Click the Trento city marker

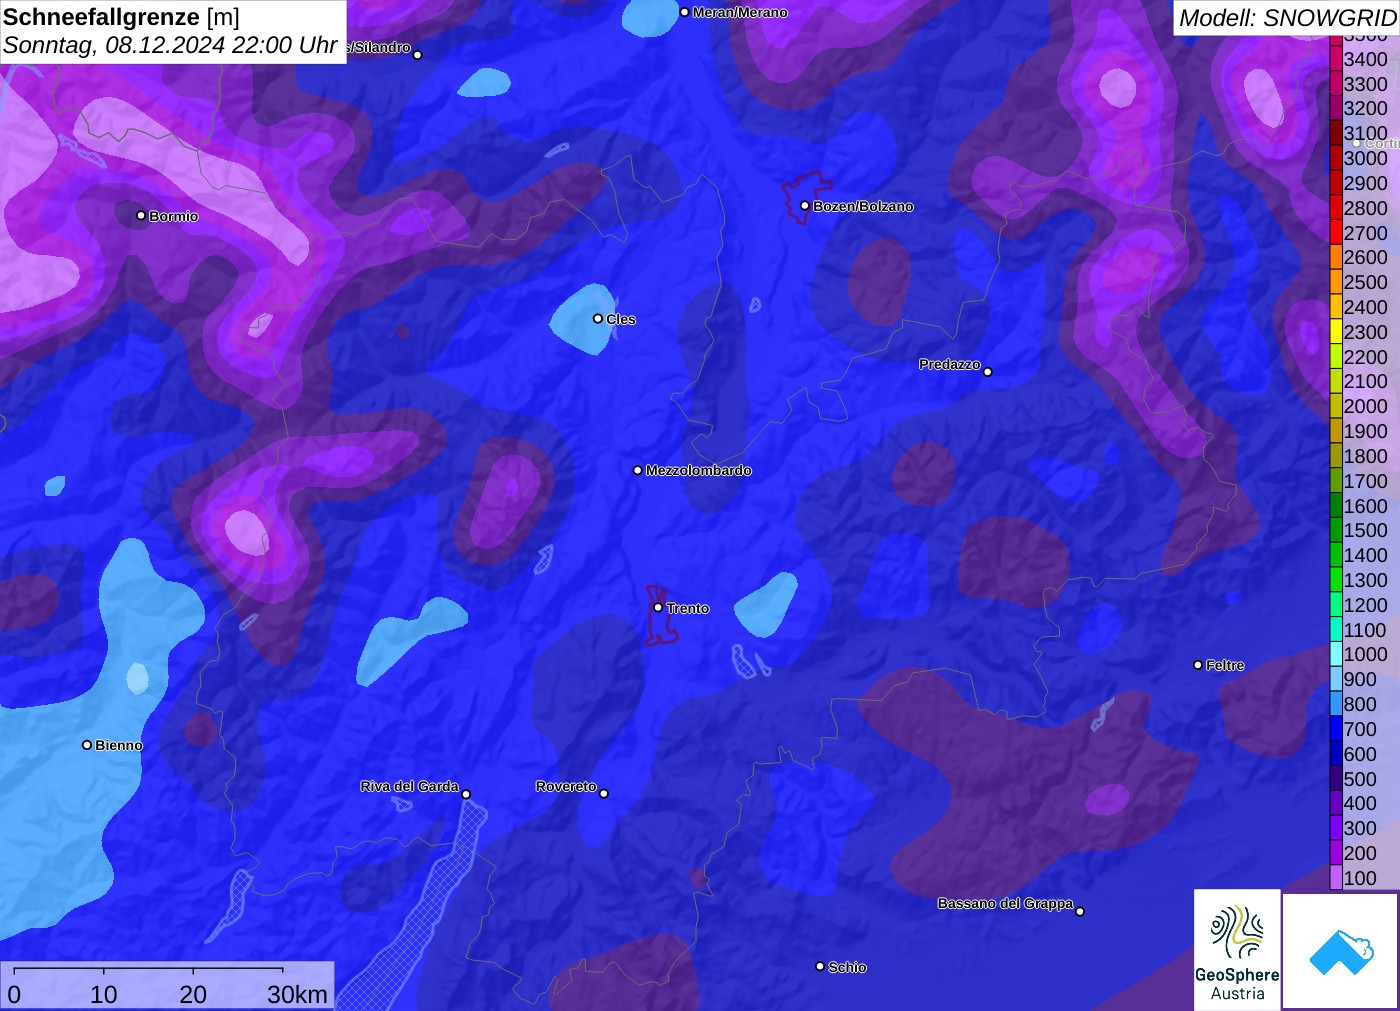[x=658, y=607]
